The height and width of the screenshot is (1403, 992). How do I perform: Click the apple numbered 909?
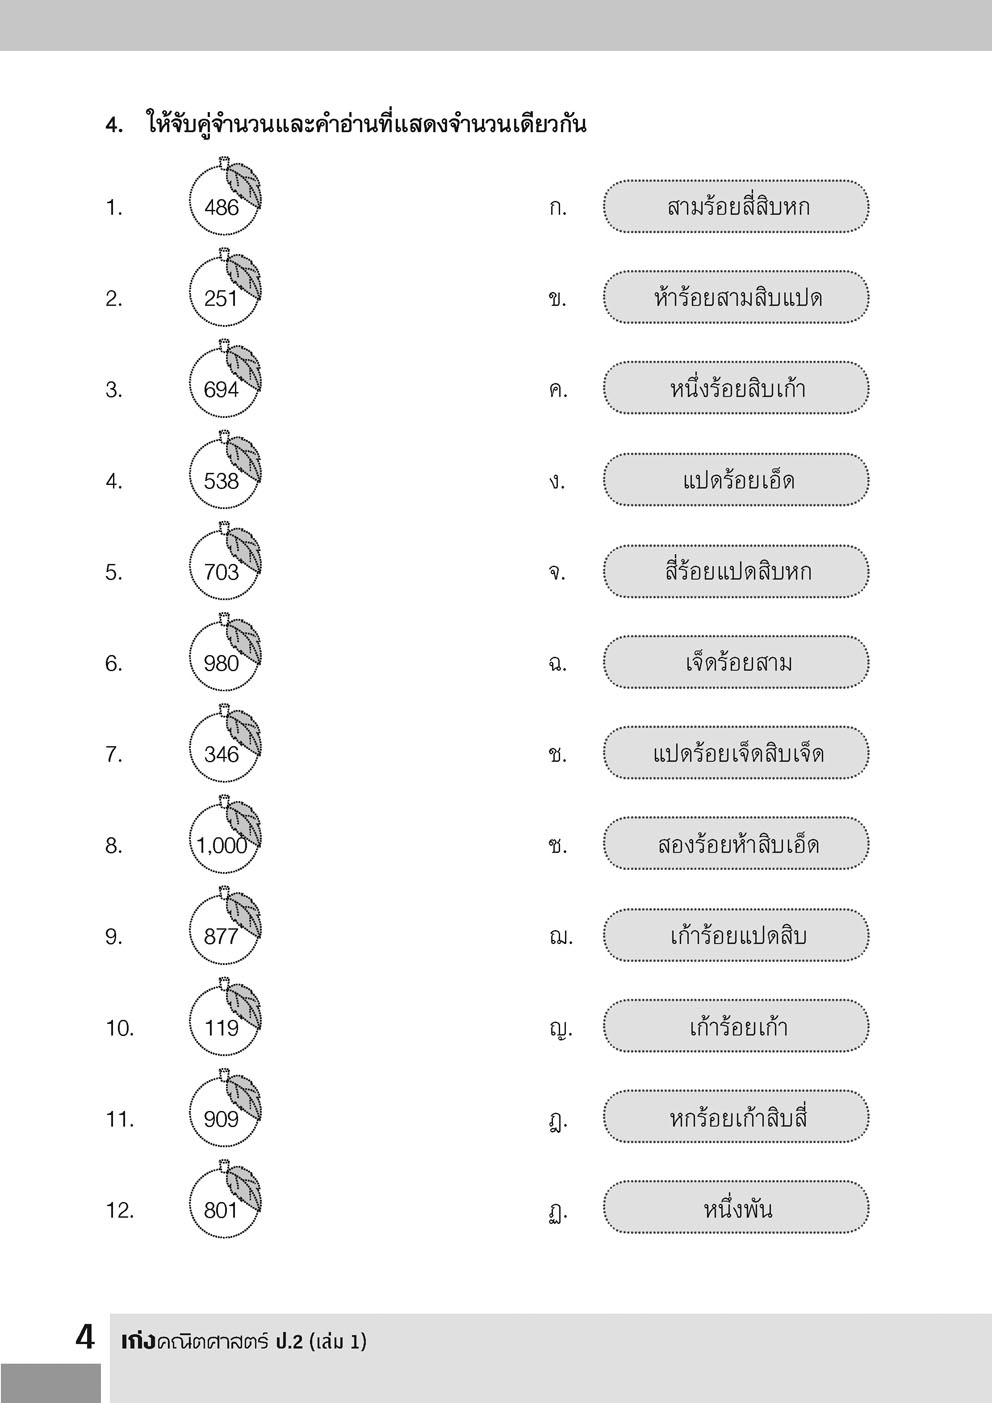[x=223, y=1116]
